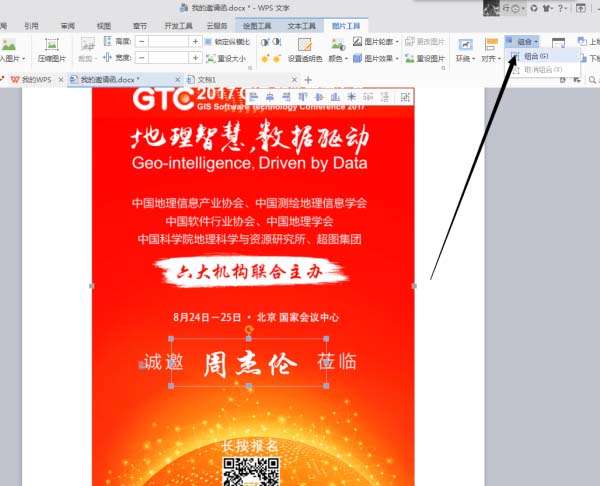Open the 插入图片 insert picture button
Image resolution: width=600 pixels, height=486 pixels.
coord(11,50)
